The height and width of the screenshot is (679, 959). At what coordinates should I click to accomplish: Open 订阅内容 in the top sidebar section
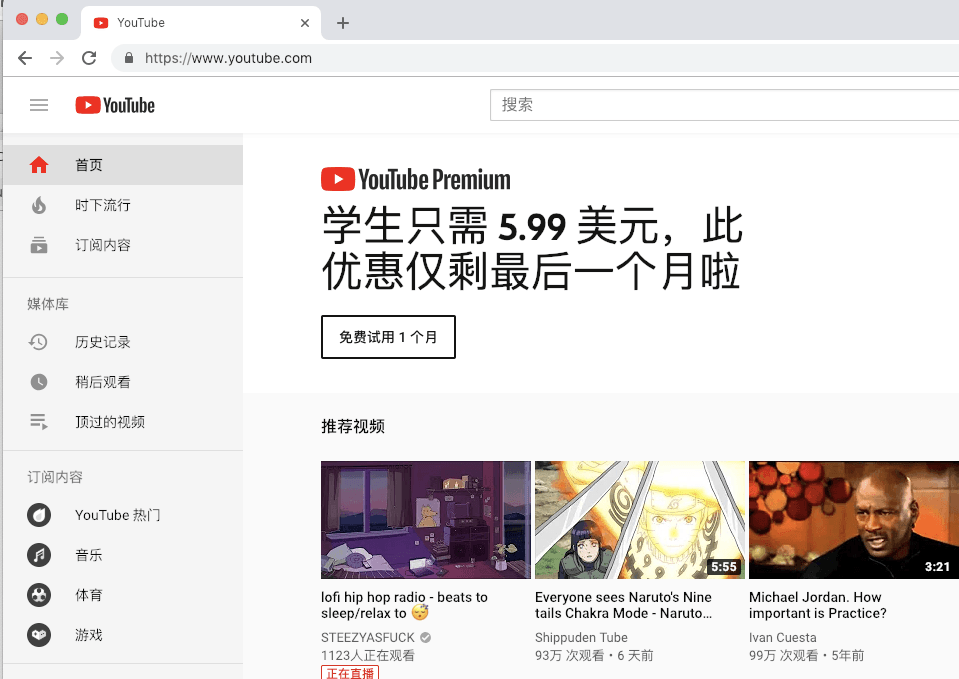[x=123, y=245]
